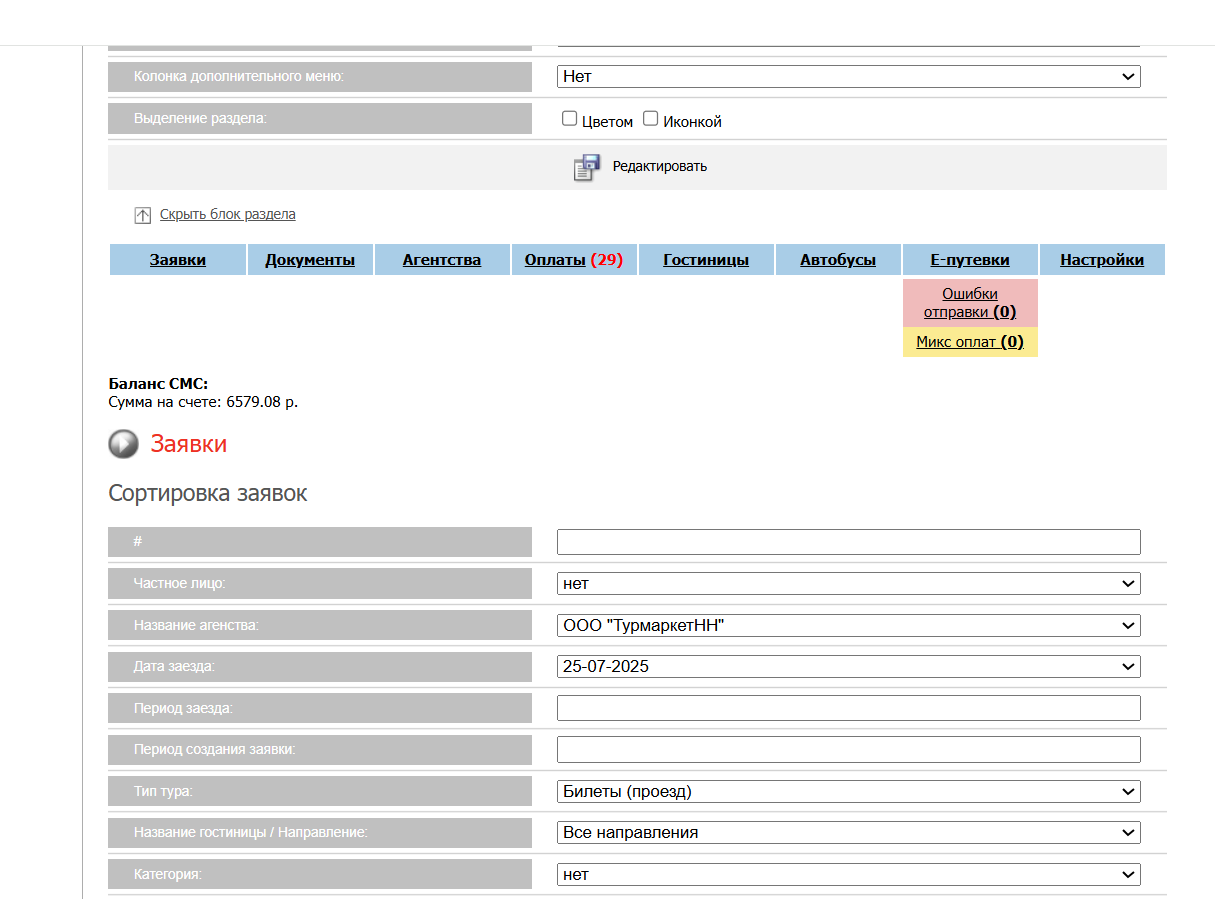
Task: Click the 'Сортировка заявок' heading
Action: tap(208, 494)
